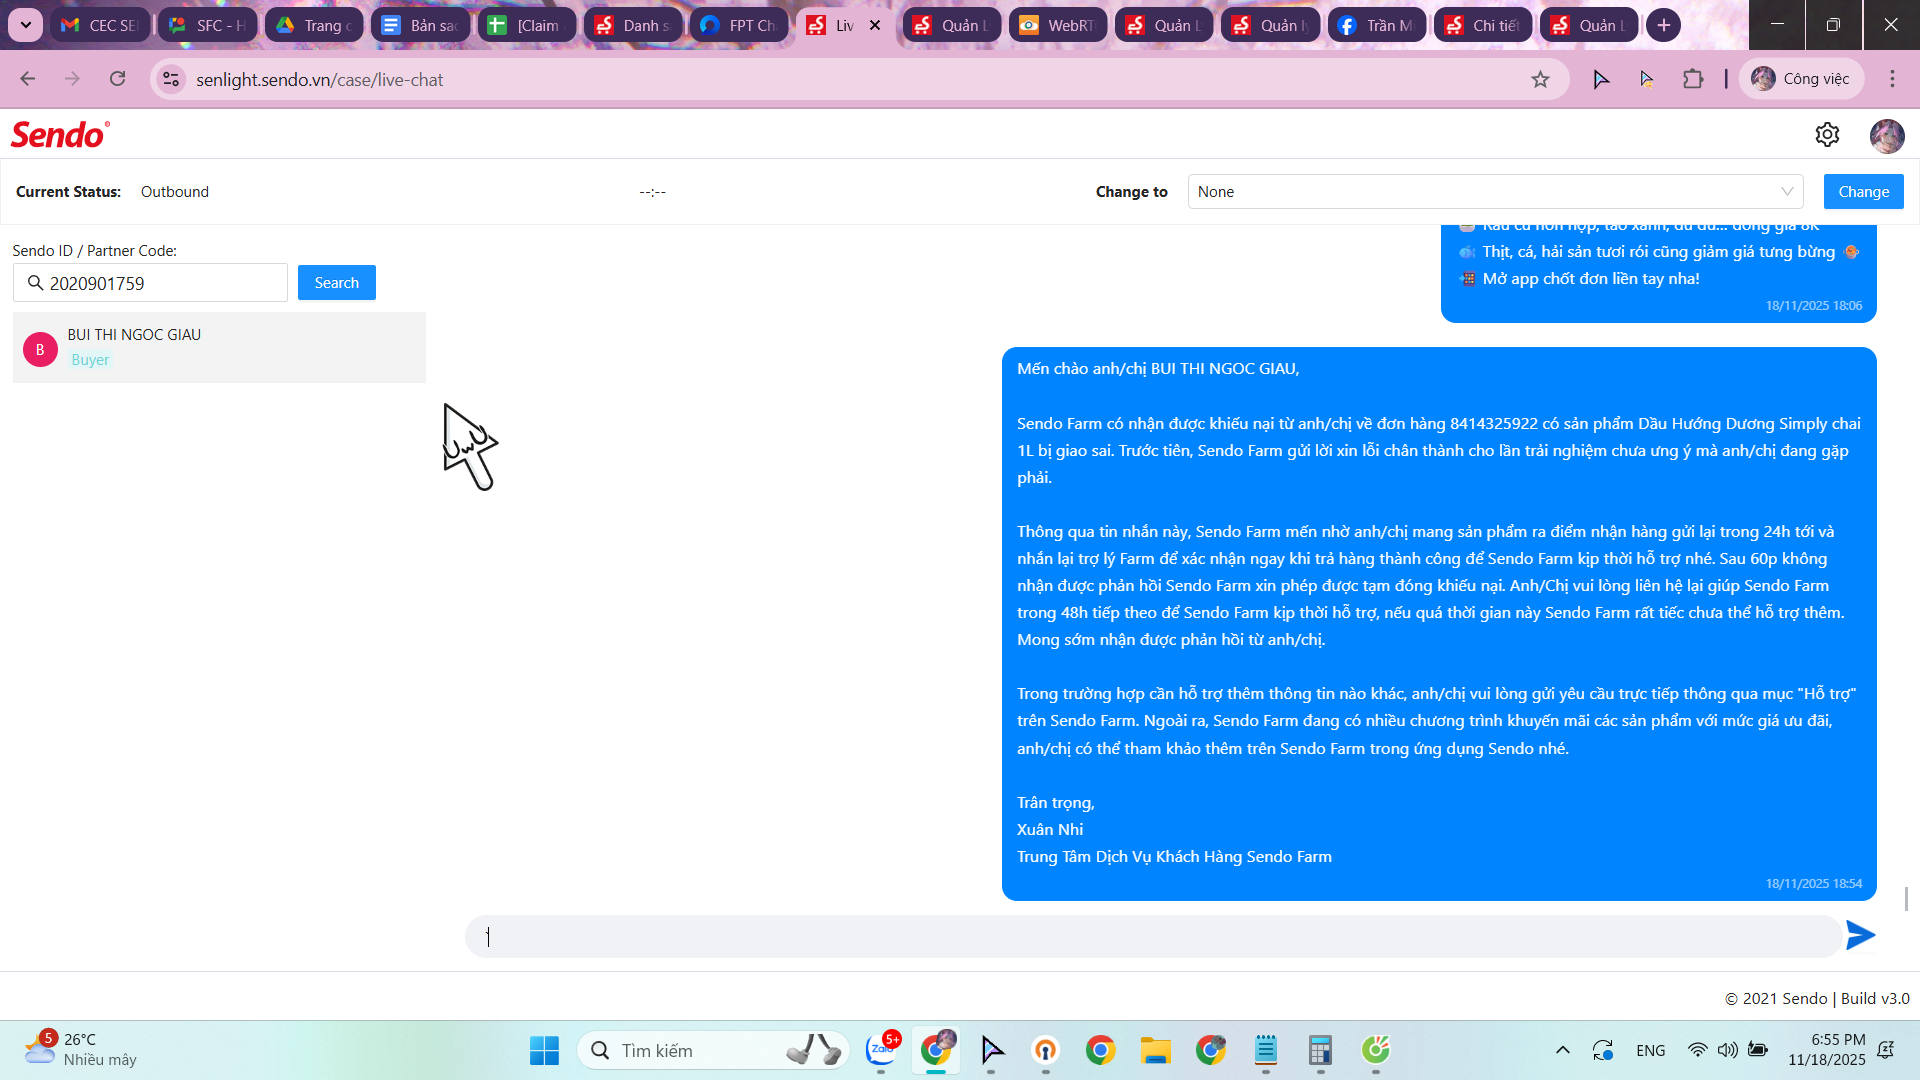The image size is (1920, 1080).
Task: Click the user profile avatar top right
Action: click(1886, 135)
